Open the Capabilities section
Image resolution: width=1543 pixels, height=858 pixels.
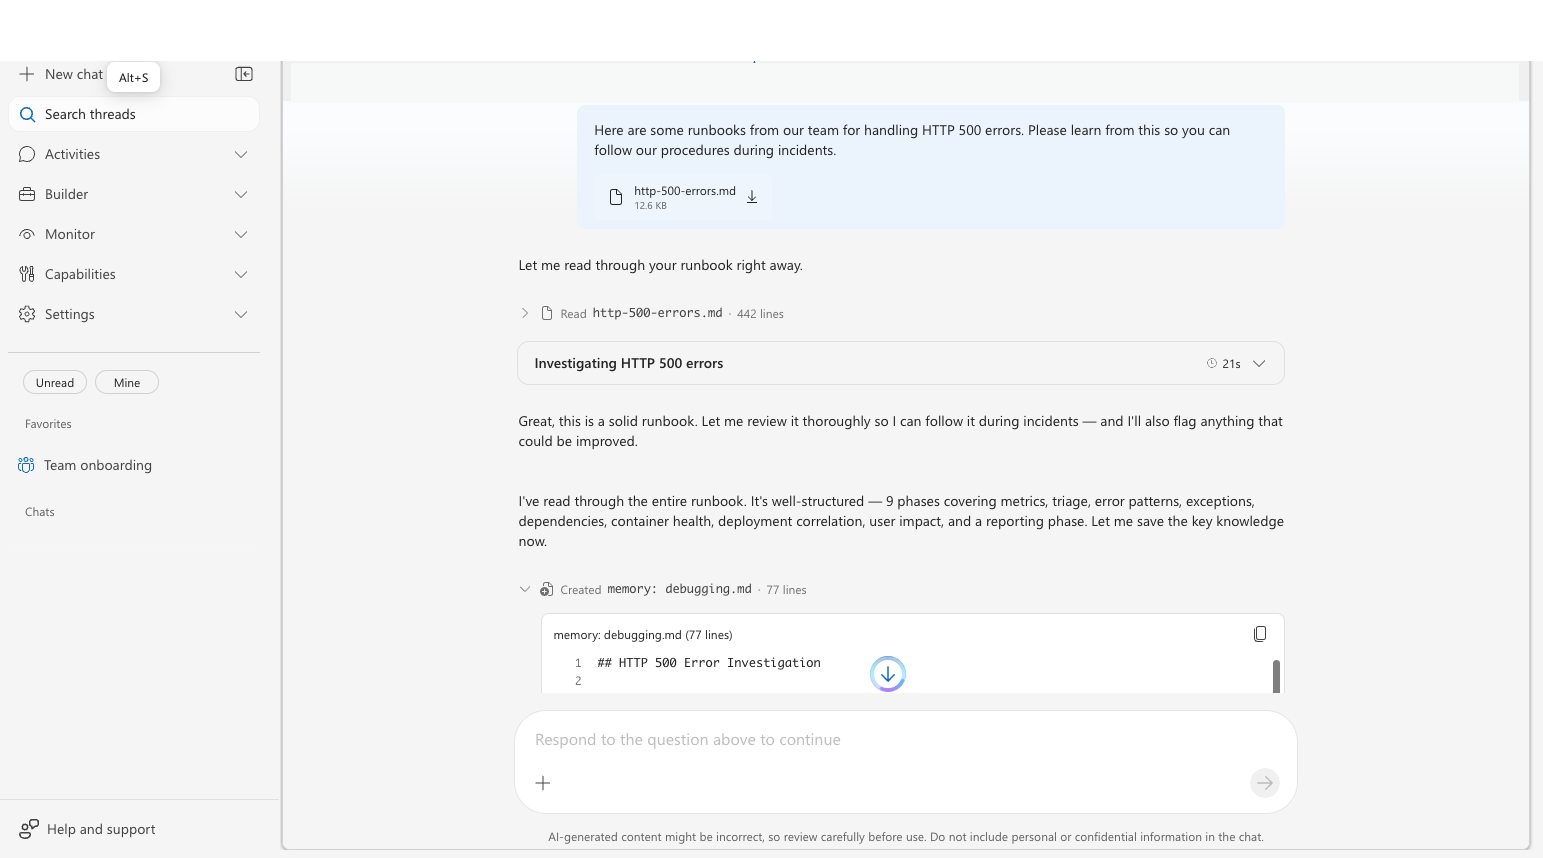click(134, 274)
